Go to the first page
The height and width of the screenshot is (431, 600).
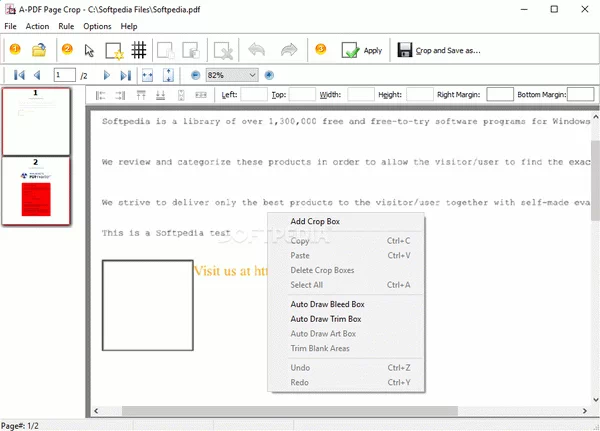(x=19, y=75)
